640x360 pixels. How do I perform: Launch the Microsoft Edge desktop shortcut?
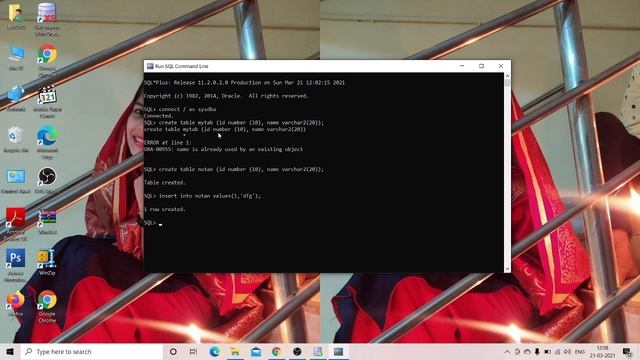click(47, 142)
